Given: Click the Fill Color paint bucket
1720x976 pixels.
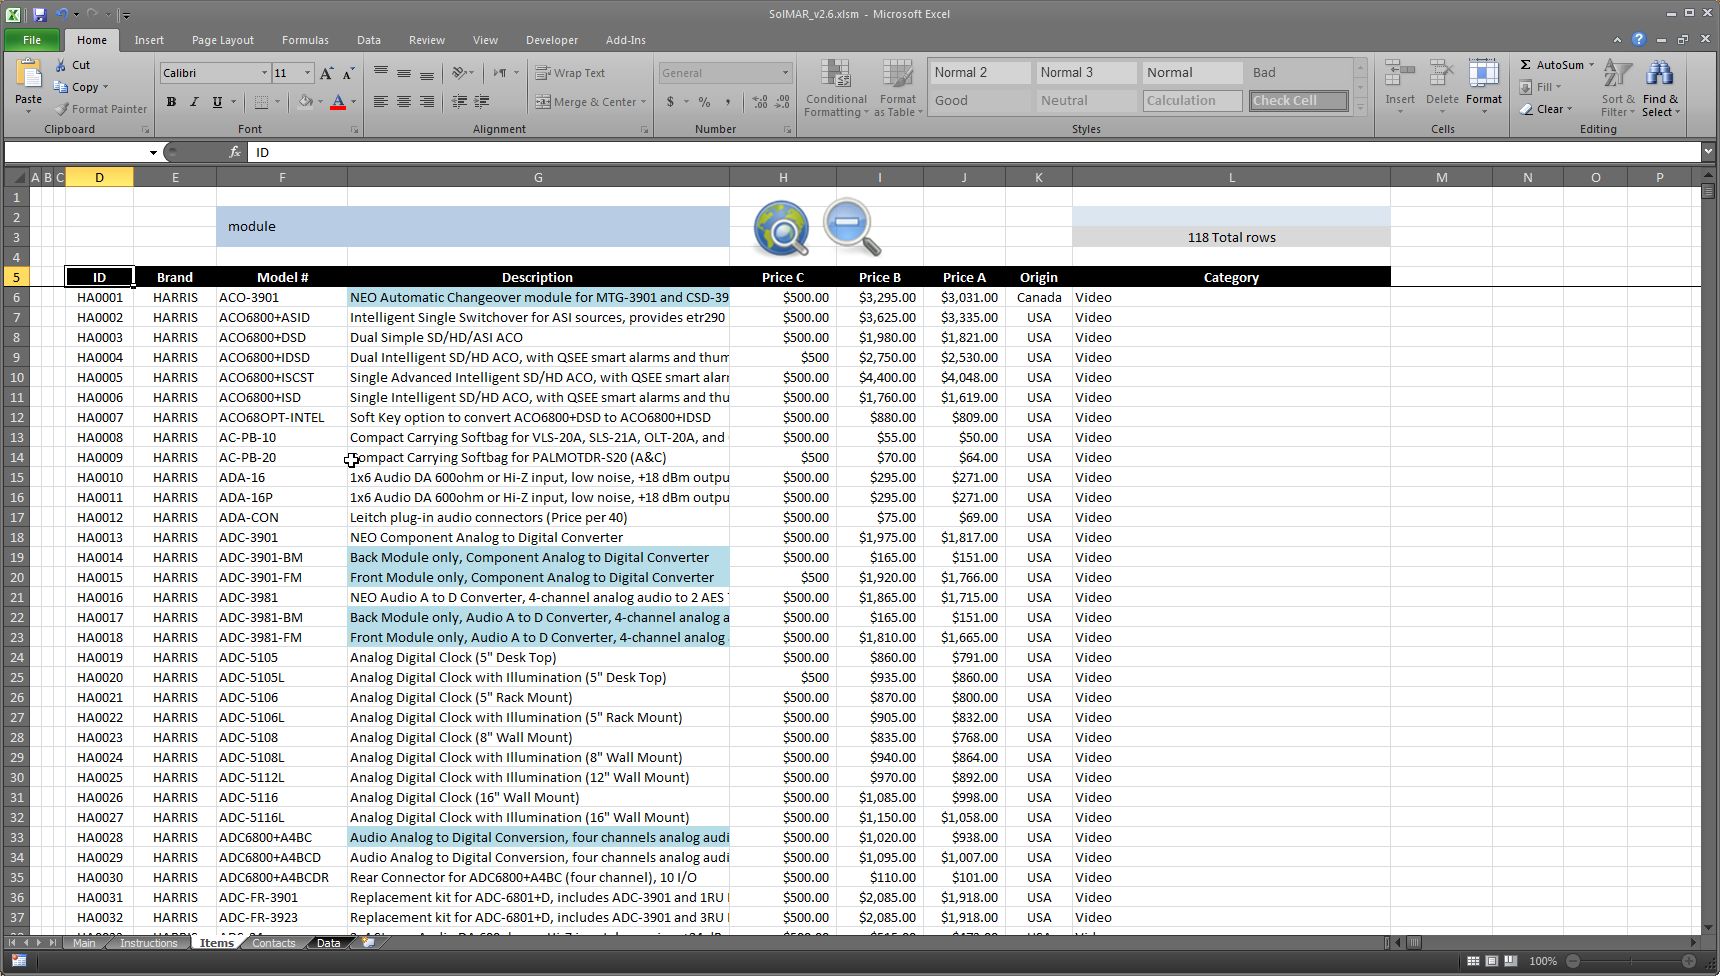Looking at the screenshot, I should [305, 101].
